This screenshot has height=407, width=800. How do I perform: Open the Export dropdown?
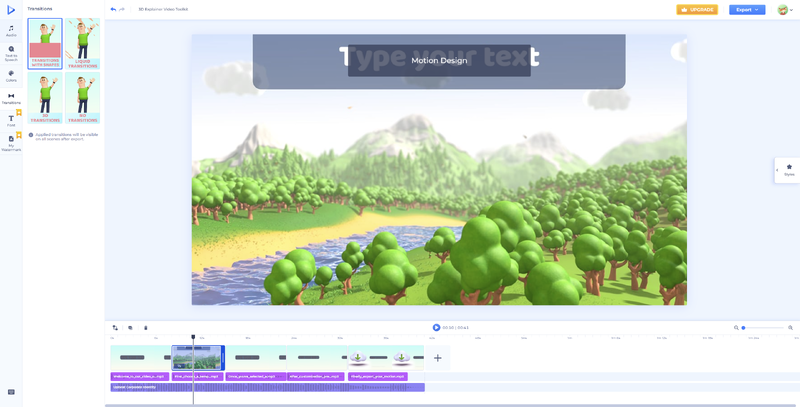tap(747, 10)
